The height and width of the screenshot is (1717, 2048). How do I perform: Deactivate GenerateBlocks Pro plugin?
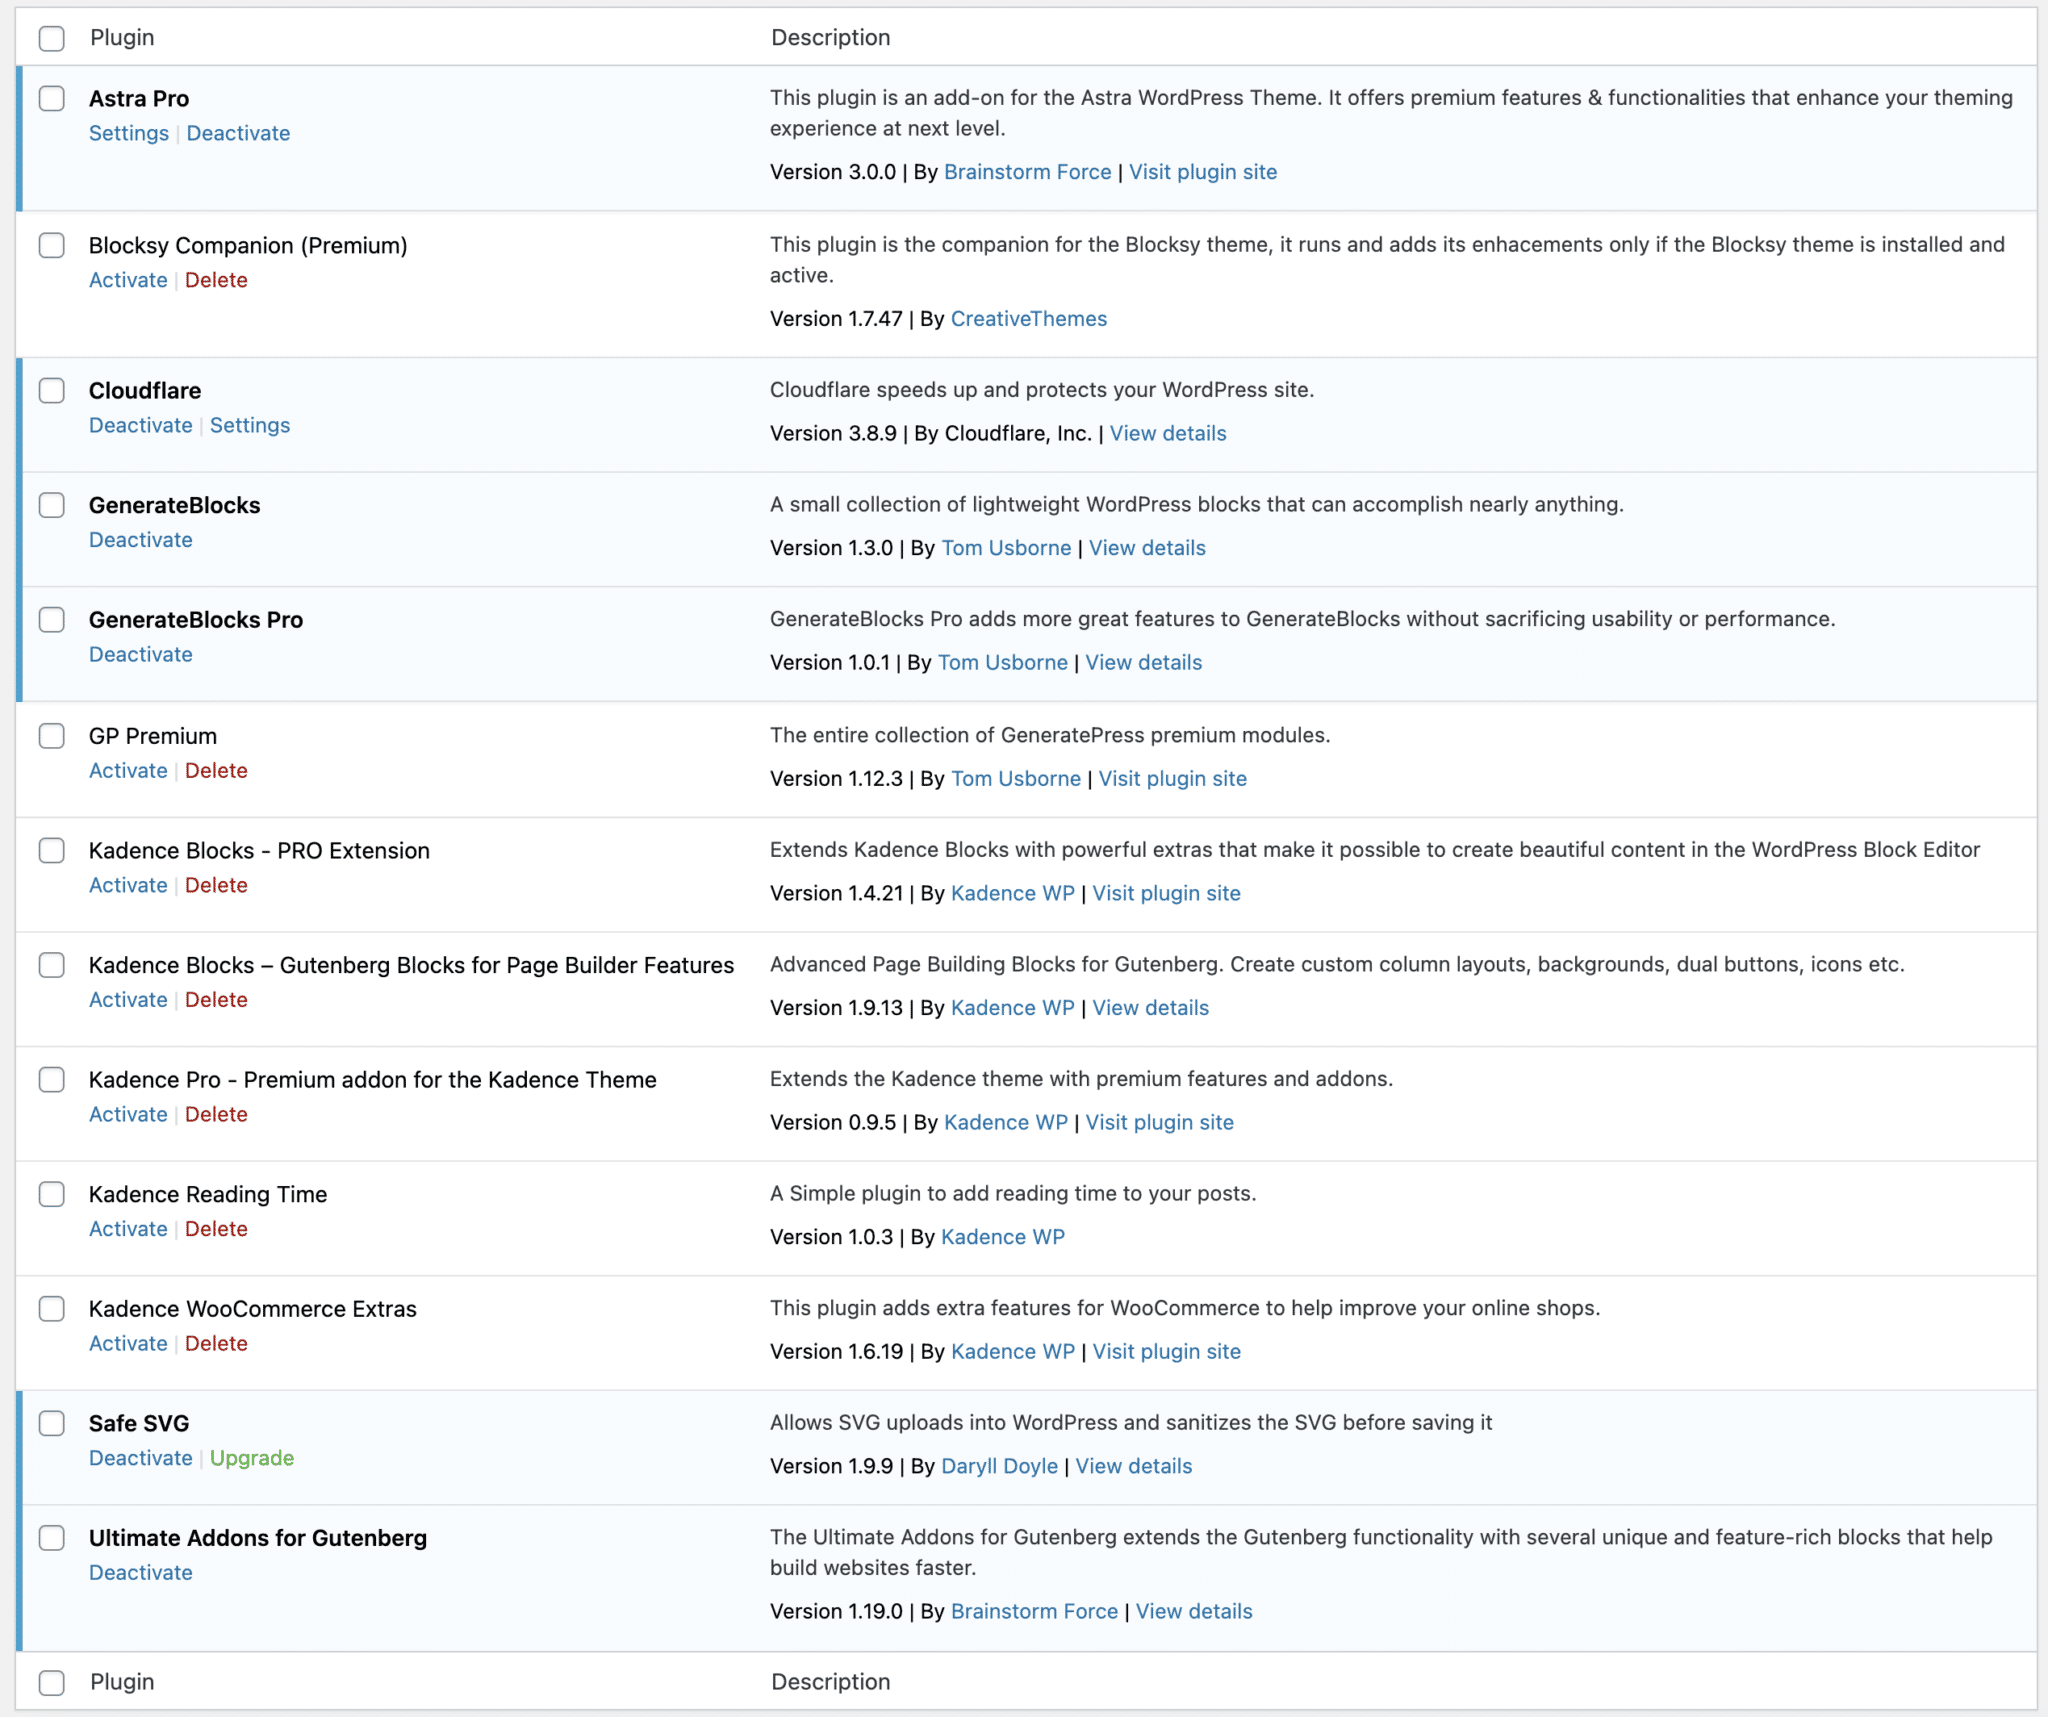141,654
